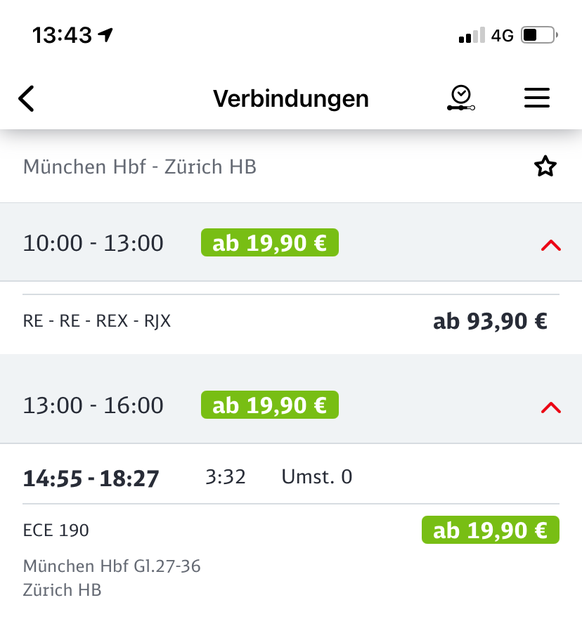
Task: Tap München Hbf Gl.27-36 platform info
Action: coord(112,566)
